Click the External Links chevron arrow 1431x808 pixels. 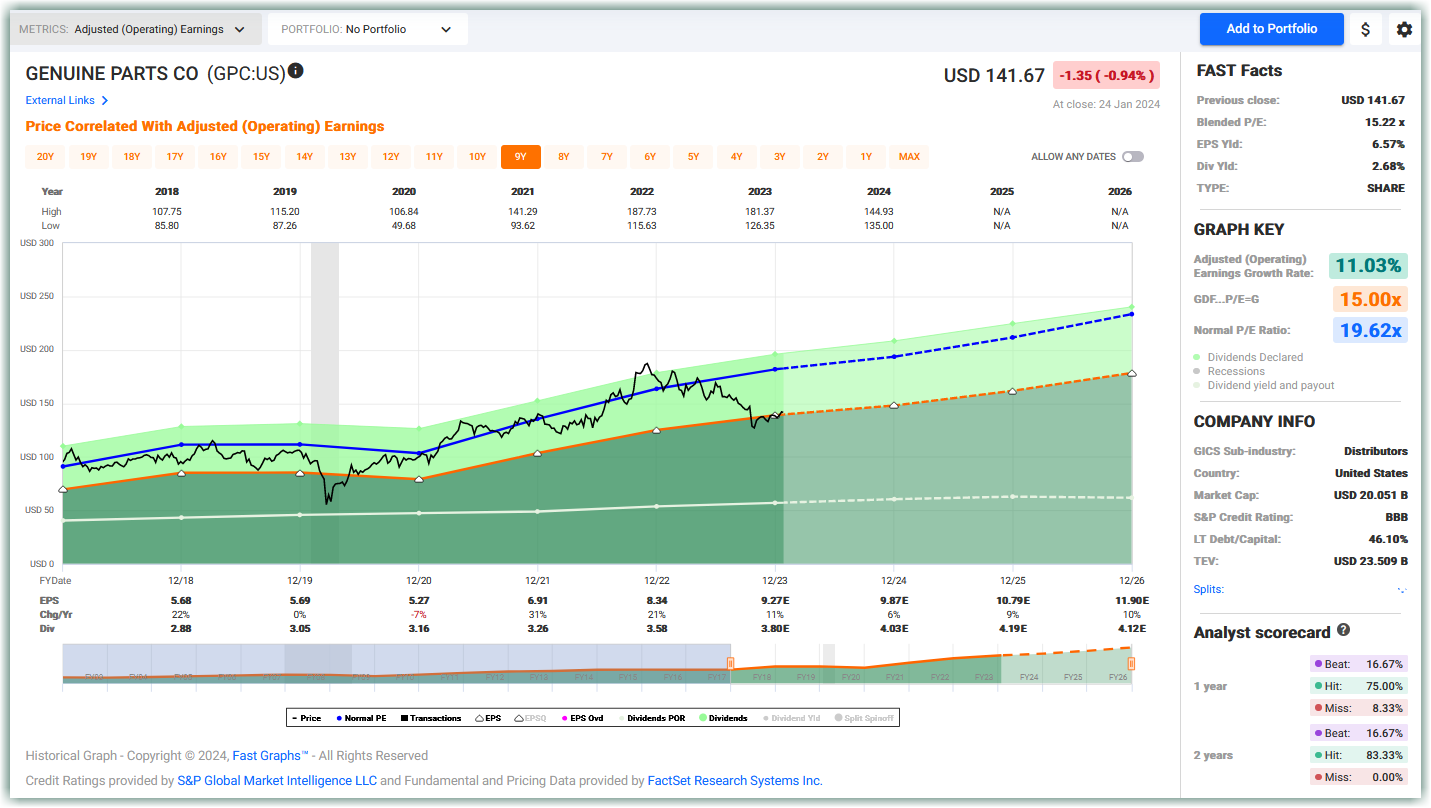click(x=105, y=101)
